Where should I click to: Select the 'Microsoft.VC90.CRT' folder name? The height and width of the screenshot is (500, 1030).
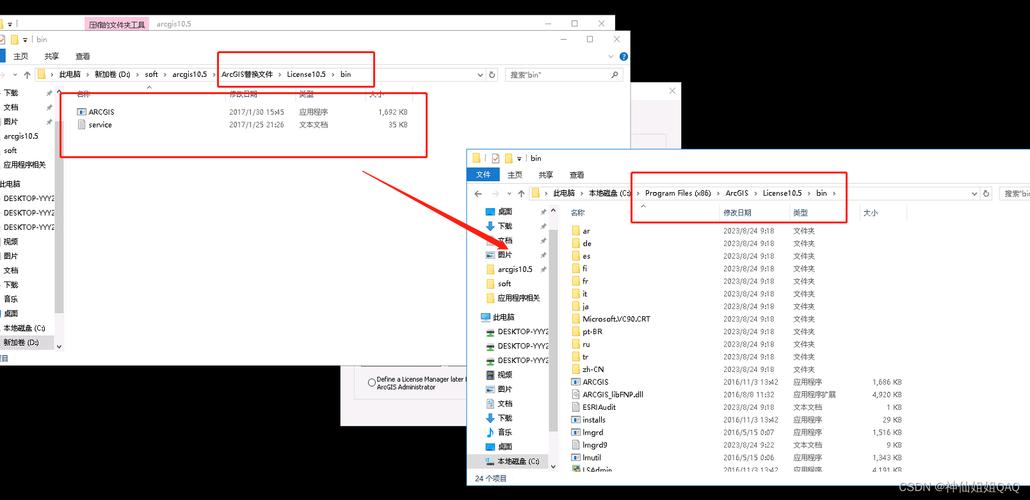pos(616,319)
